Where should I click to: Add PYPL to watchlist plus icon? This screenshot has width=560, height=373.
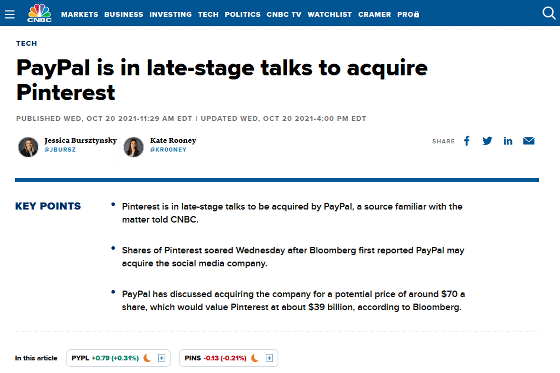161,358
